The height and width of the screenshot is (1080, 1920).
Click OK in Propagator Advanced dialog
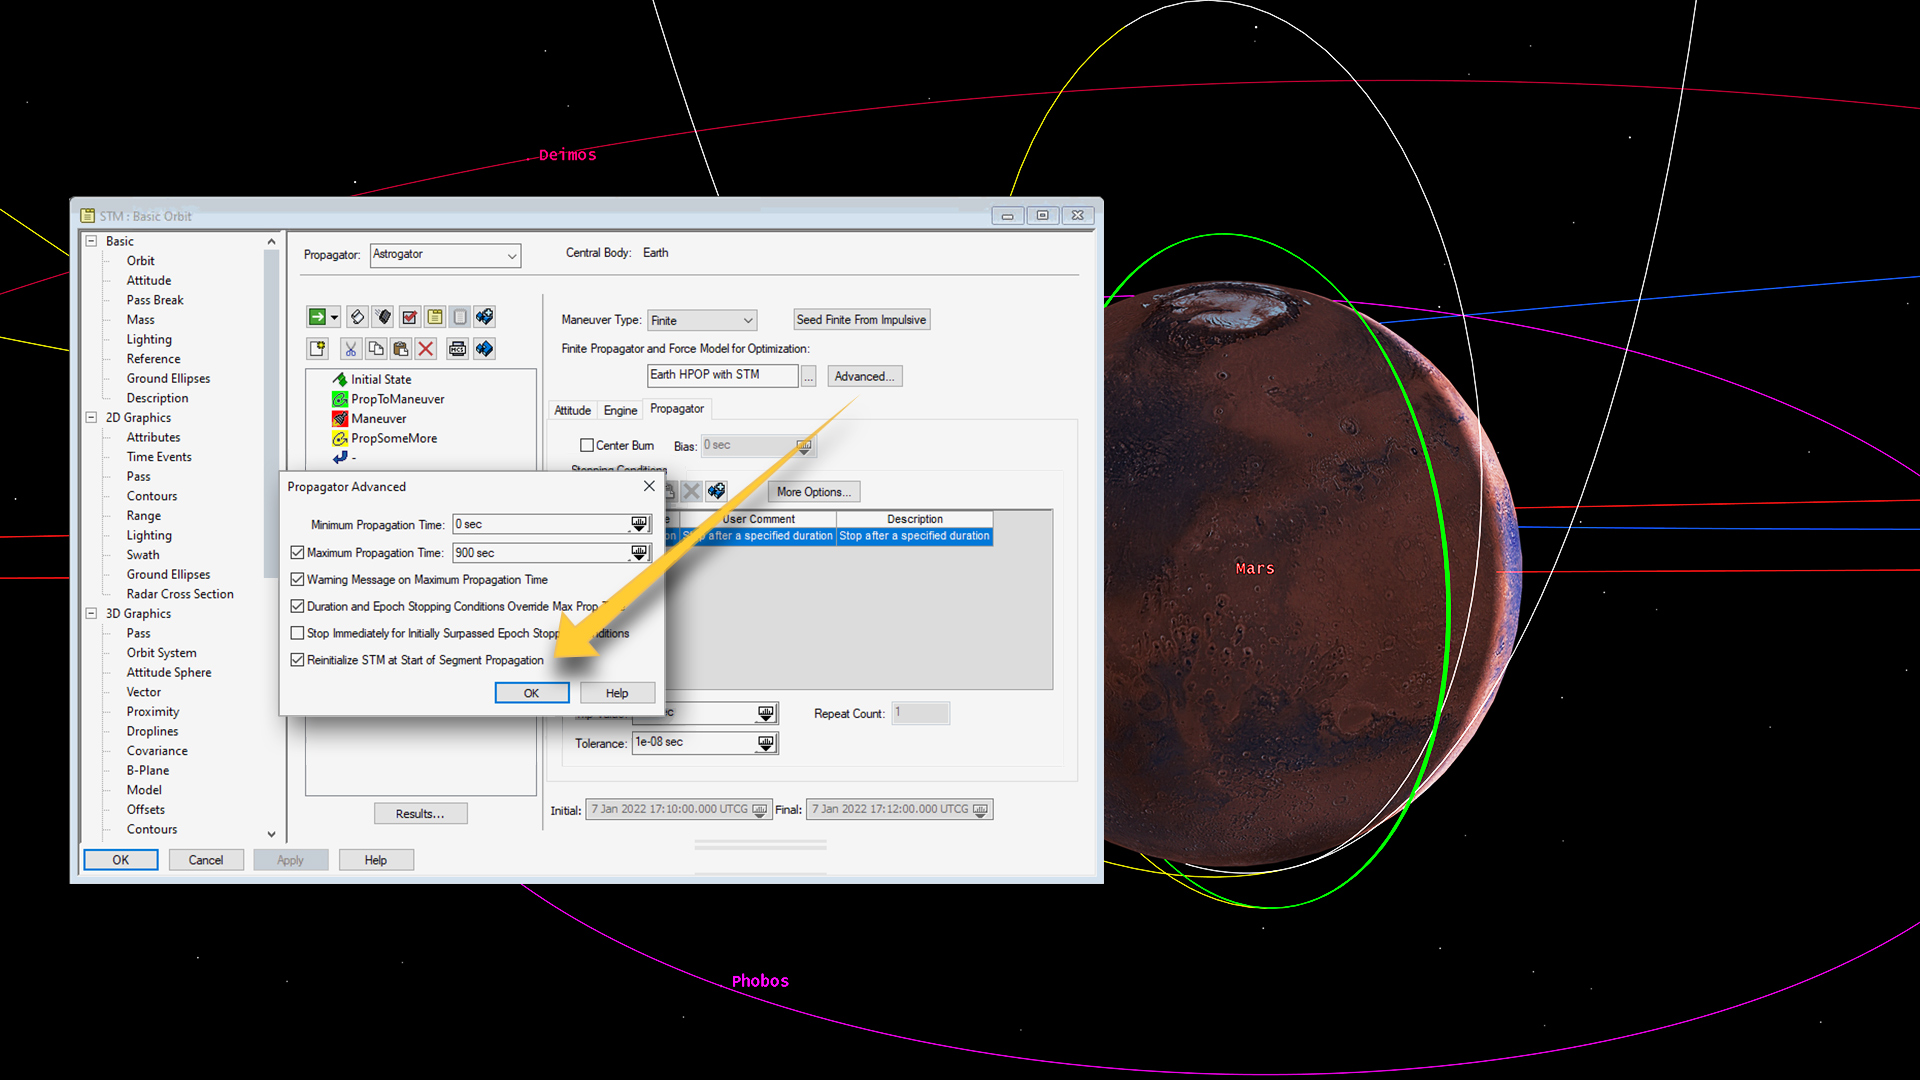pyautogui.click(x=531, y=693)
